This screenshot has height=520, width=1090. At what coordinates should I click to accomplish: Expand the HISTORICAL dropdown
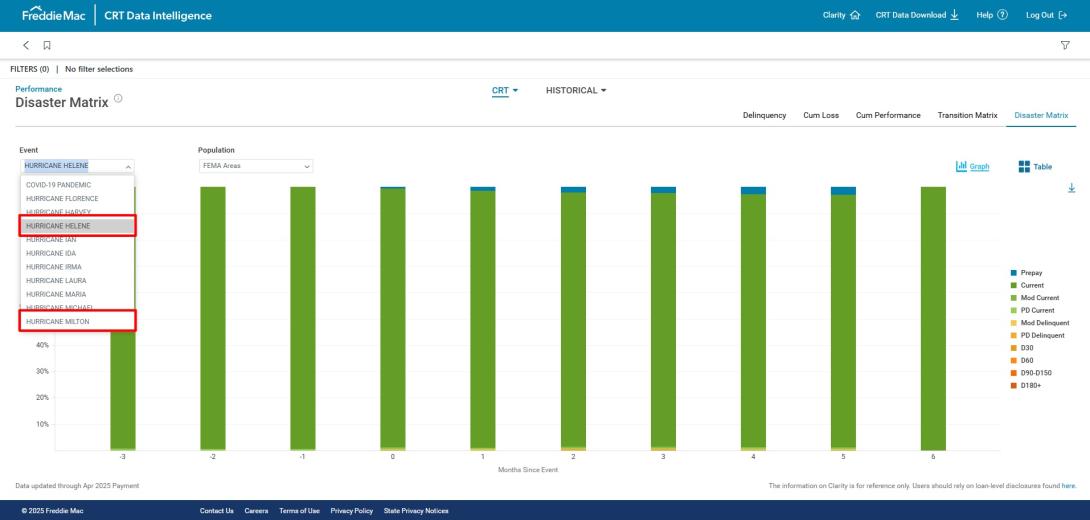tap(576, 91)
